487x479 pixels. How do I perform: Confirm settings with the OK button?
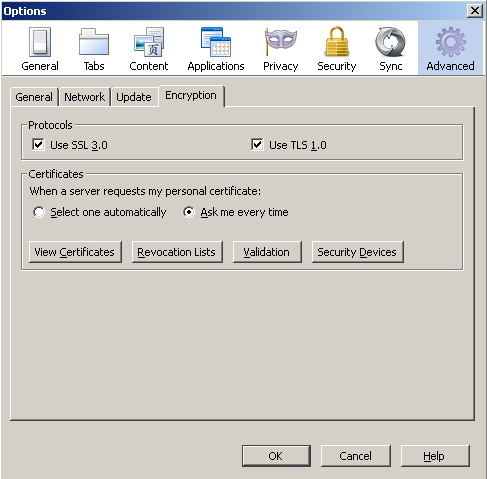(276, 456)
